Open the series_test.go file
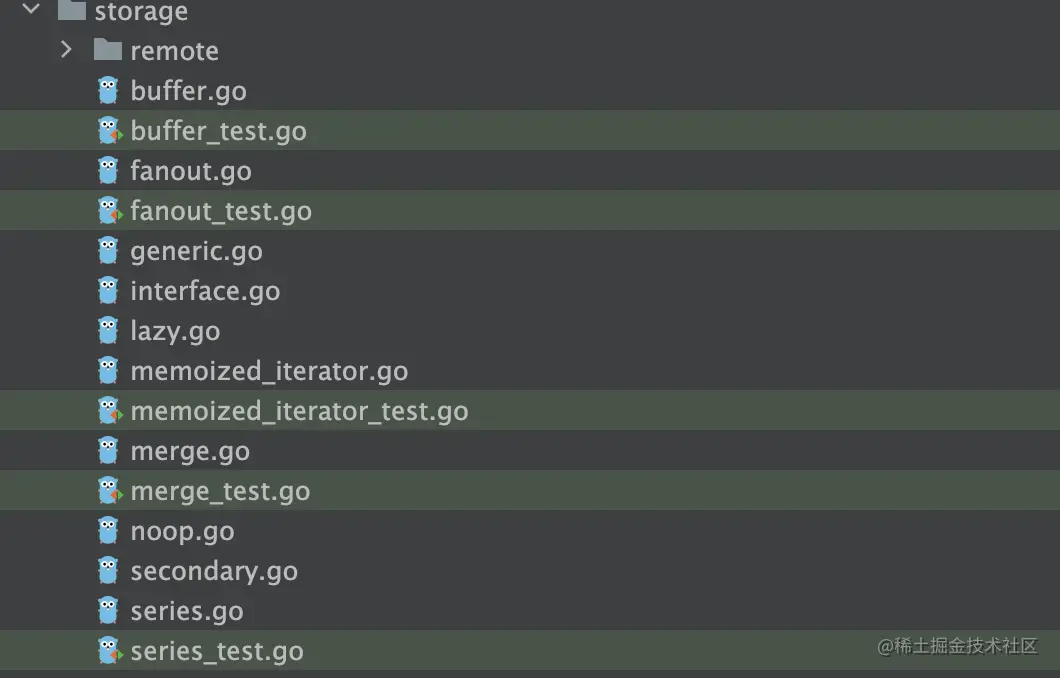 [217, 651]
